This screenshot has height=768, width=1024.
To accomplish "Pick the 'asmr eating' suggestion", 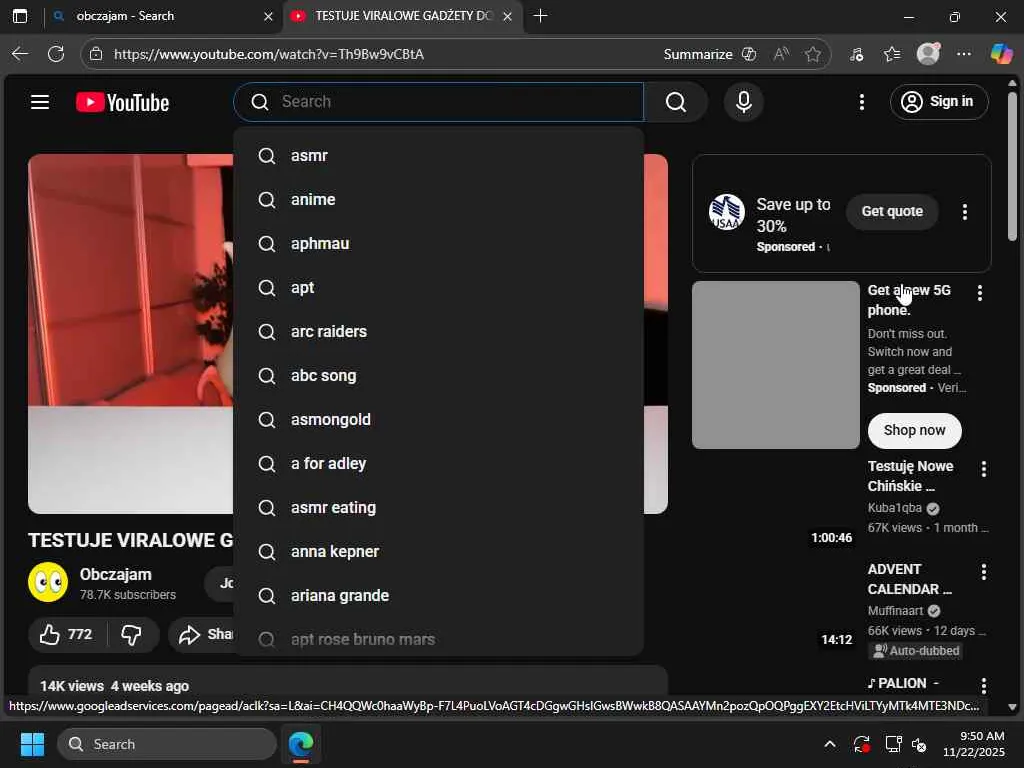I will pyautogui.click(x=438, y=507).
